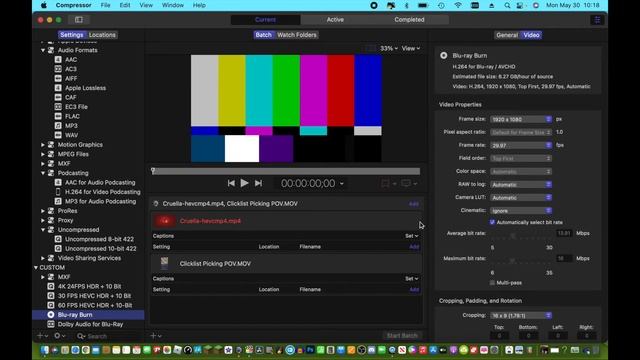Select Uncompressed 8-bit 422 setting

(x=99, y=239)
